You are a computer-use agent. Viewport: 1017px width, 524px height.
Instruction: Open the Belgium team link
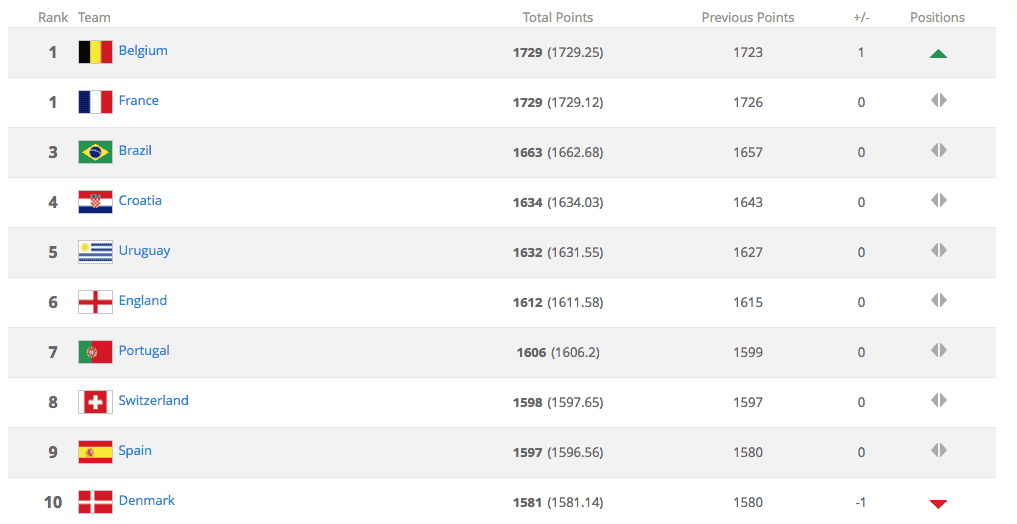[x=143, y=51]
